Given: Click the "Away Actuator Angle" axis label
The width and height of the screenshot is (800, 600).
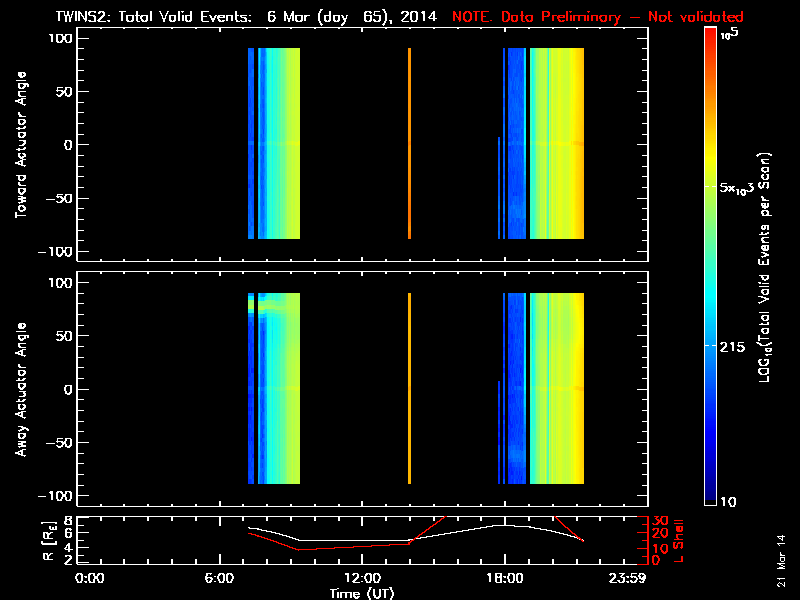Looking at the screenshot, I should 19,389.
